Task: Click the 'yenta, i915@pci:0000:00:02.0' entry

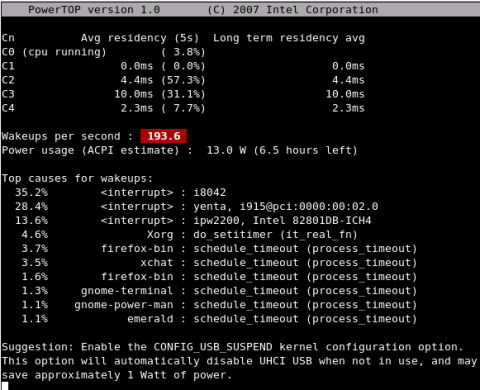Action: coord(286,207)
